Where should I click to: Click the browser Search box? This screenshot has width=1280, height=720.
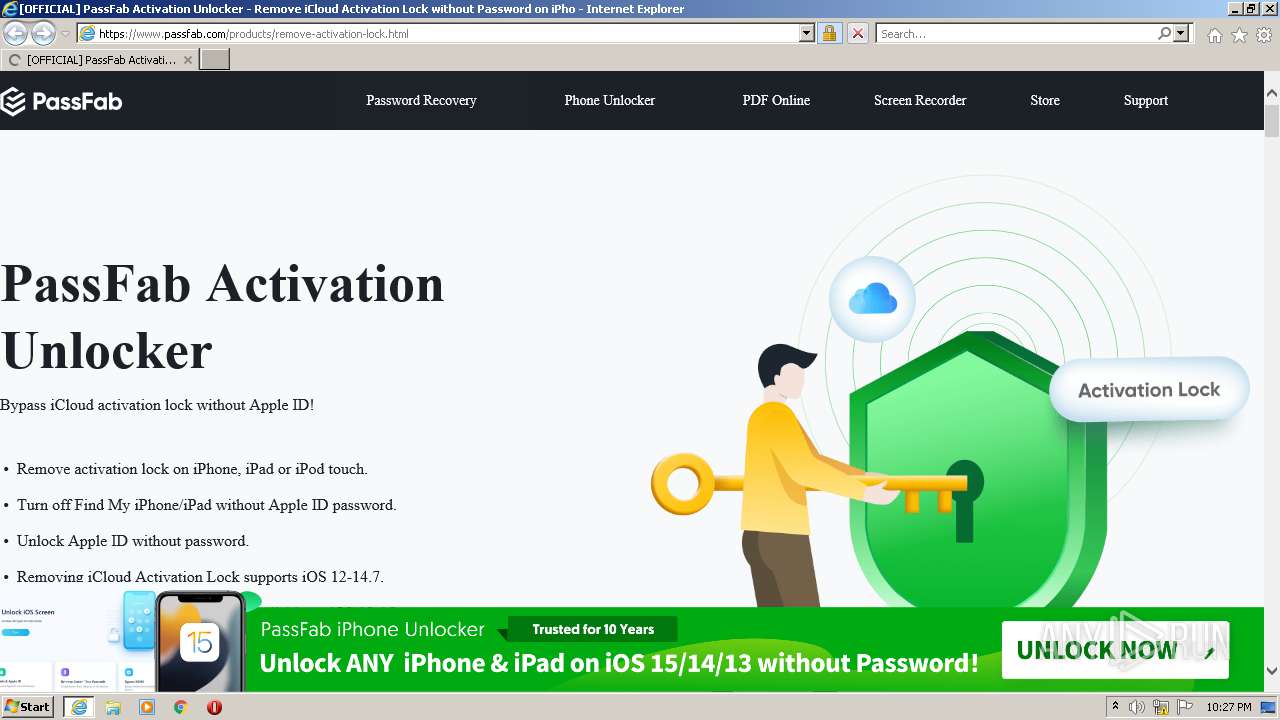[x=1017, y=34]
